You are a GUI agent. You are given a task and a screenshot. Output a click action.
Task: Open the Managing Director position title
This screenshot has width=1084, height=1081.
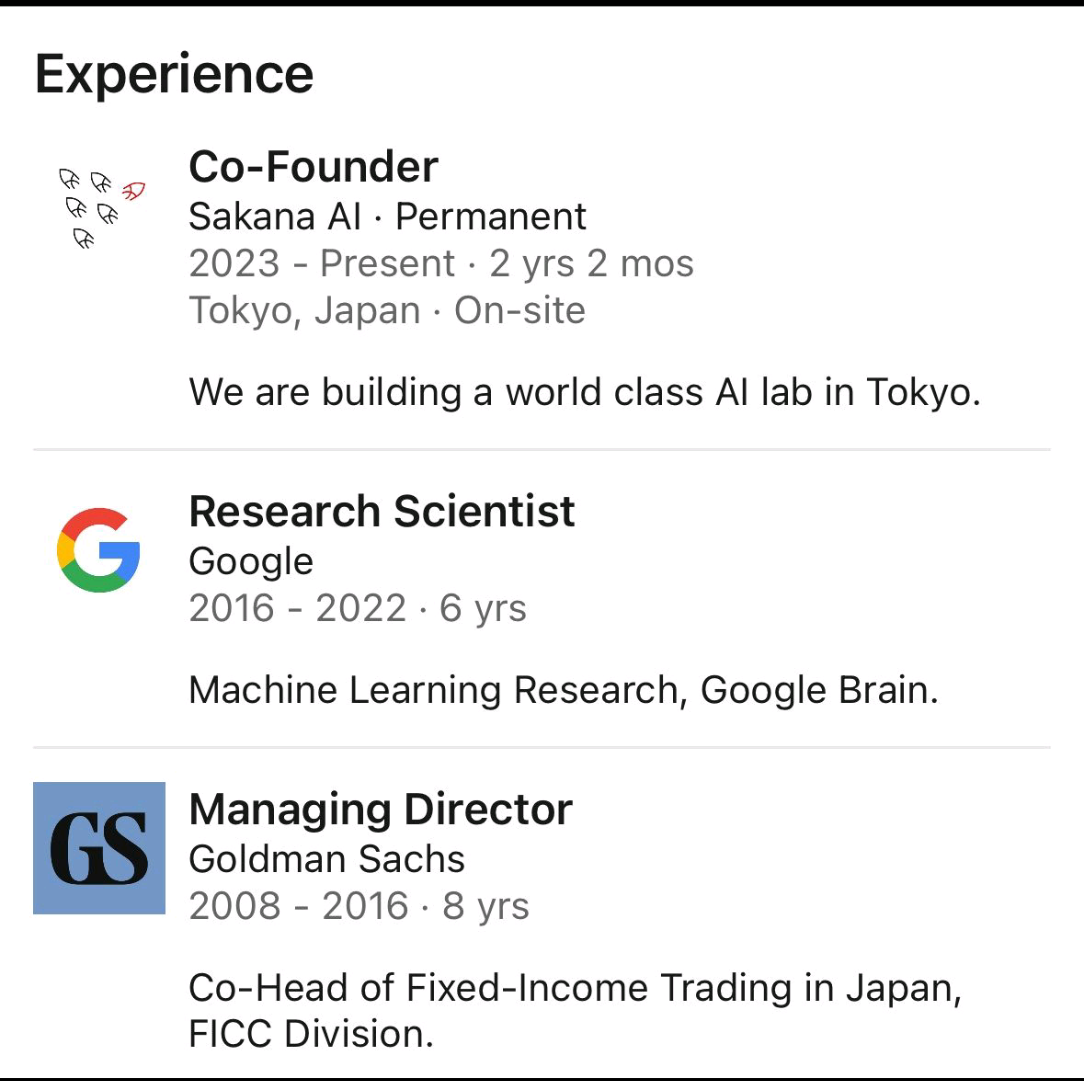click(x=380, y=810)
